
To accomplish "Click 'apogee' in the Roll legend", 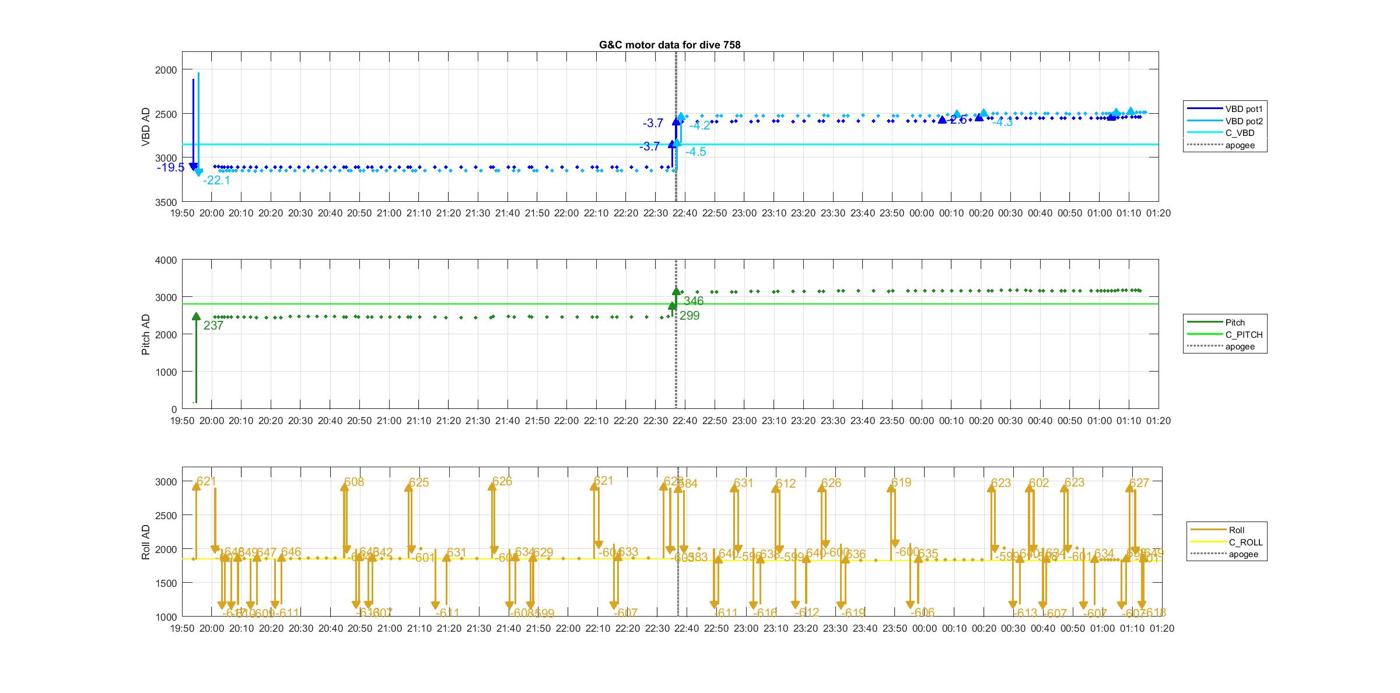I will tap(1244, 554).
